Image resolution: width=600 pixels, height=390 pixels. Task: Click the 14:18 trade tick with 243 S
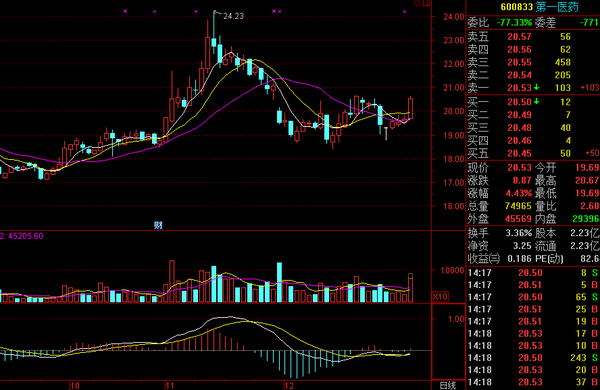[x=533, y=357]
